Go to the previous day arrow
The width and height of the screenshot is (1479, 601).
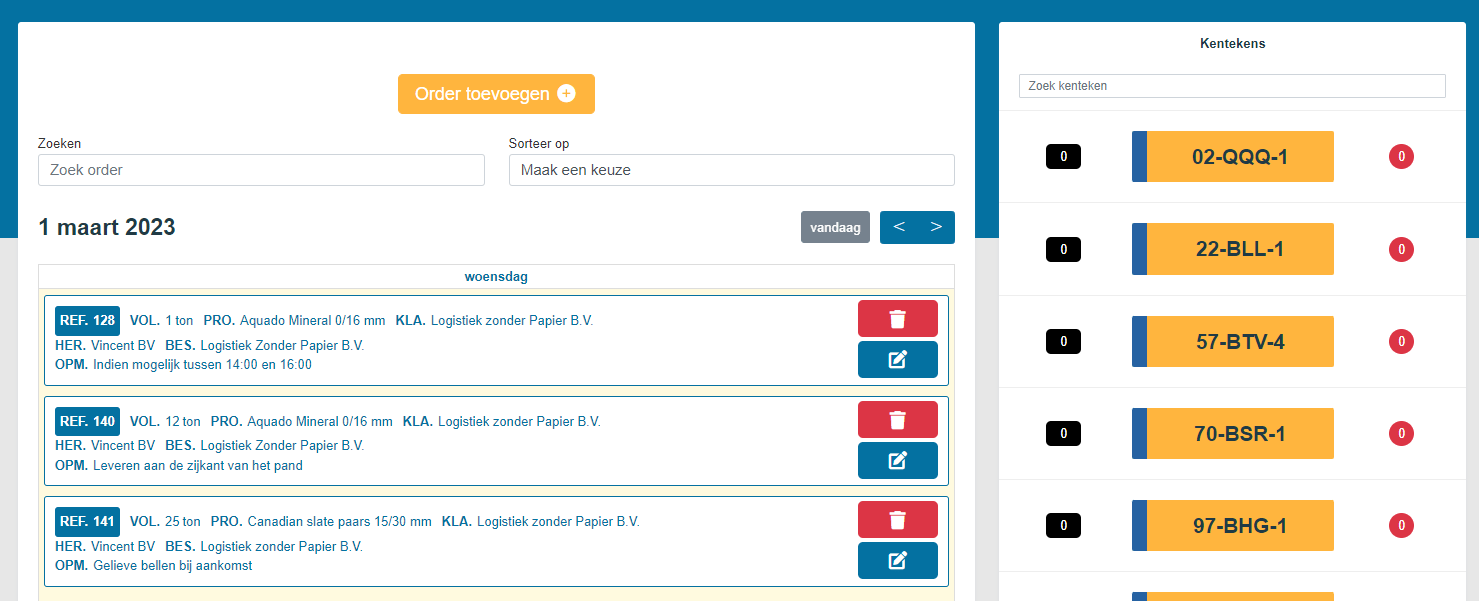click(x=899, y=227)
